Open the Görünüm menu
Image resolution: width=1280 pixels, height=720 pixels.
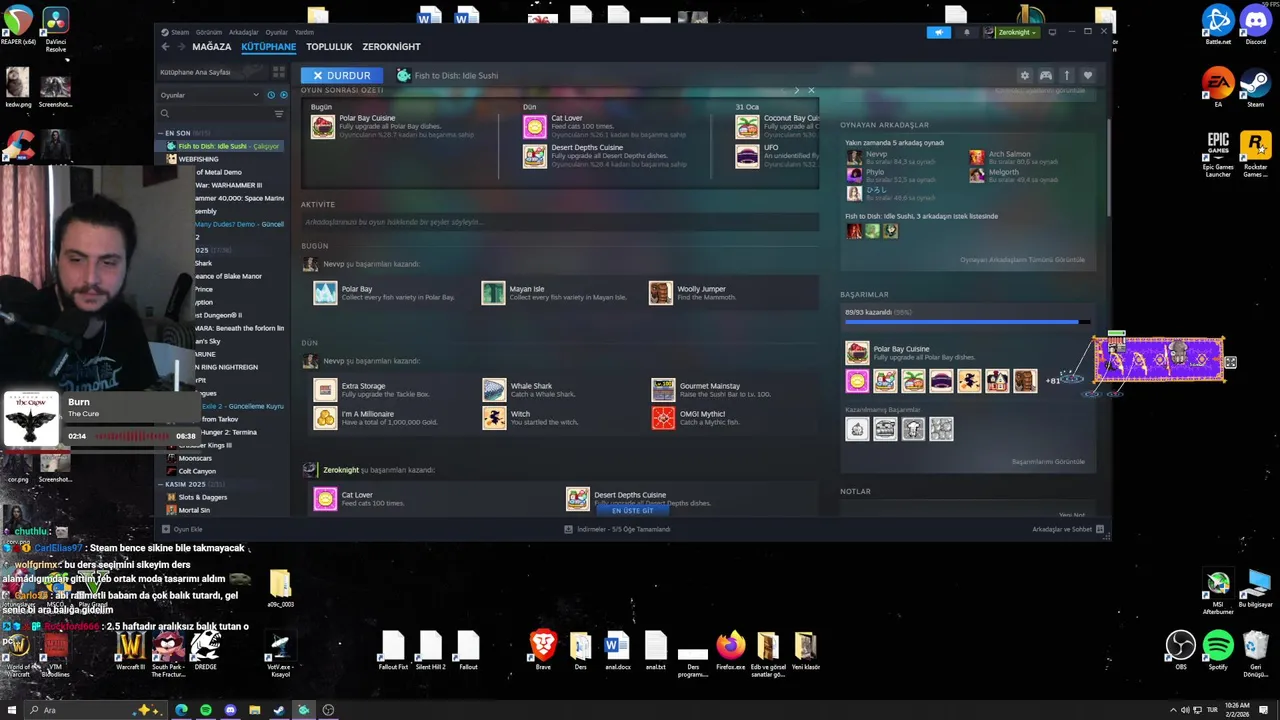tap(209, 32)
